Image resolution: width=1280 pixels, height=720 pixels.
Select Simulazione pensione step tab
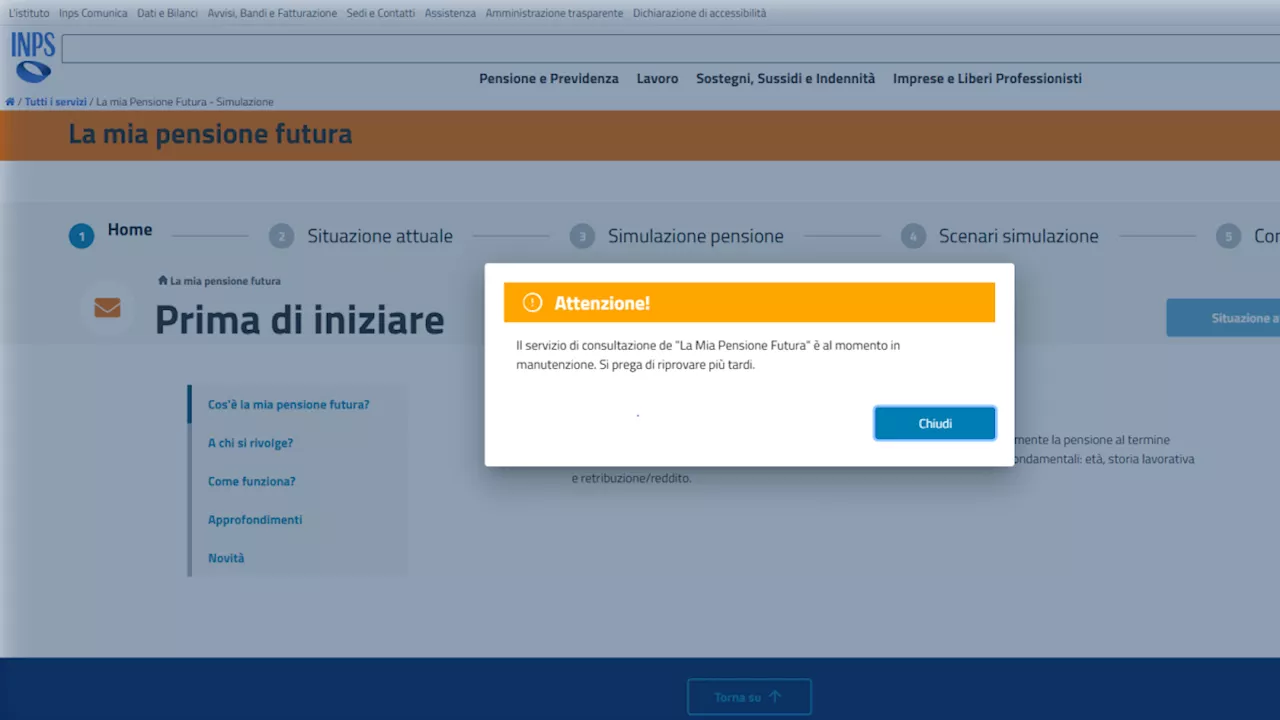[696, 236]
